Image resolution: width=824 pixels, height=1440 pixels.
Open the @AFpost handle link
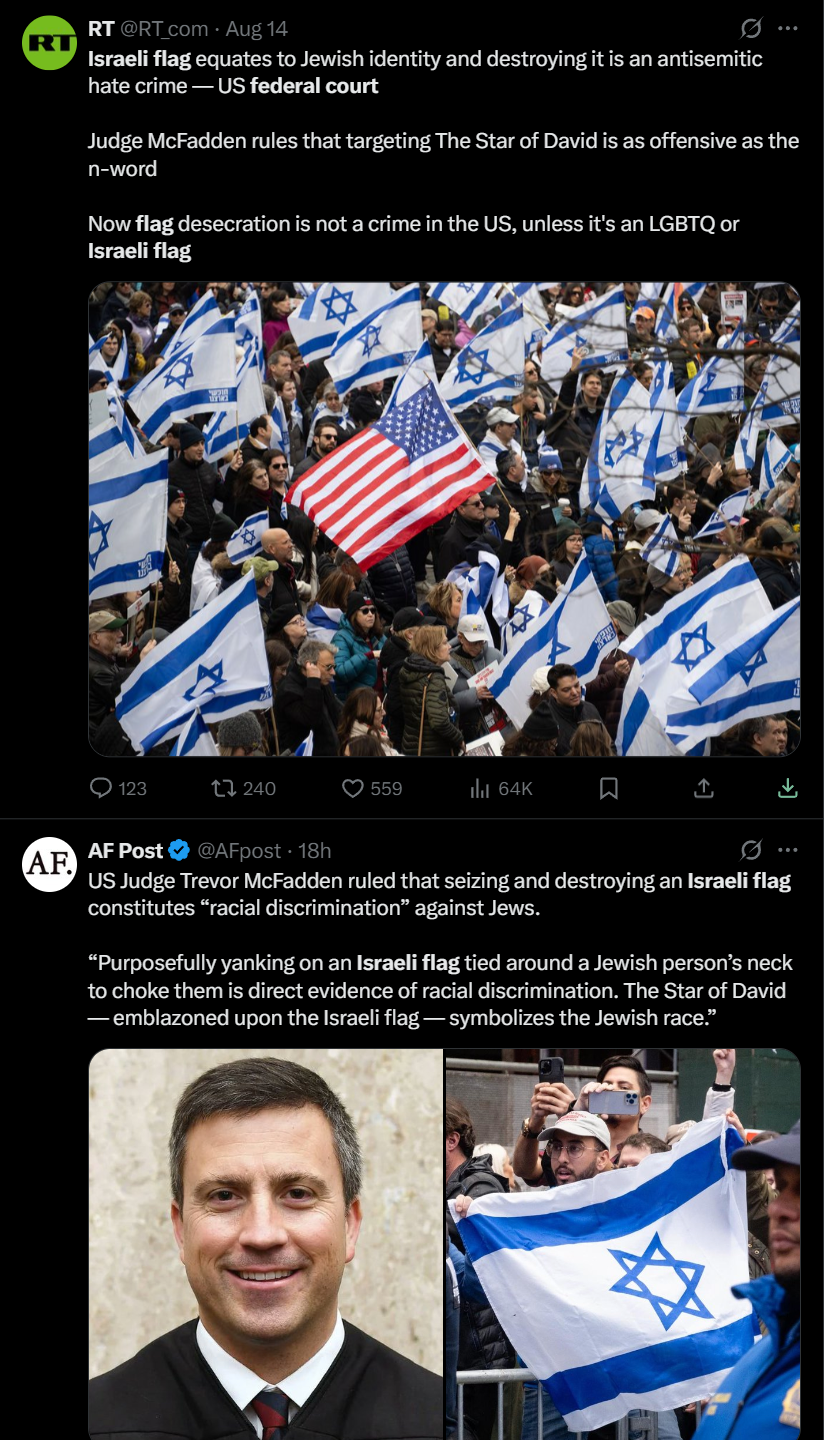[x=239, y=851]
